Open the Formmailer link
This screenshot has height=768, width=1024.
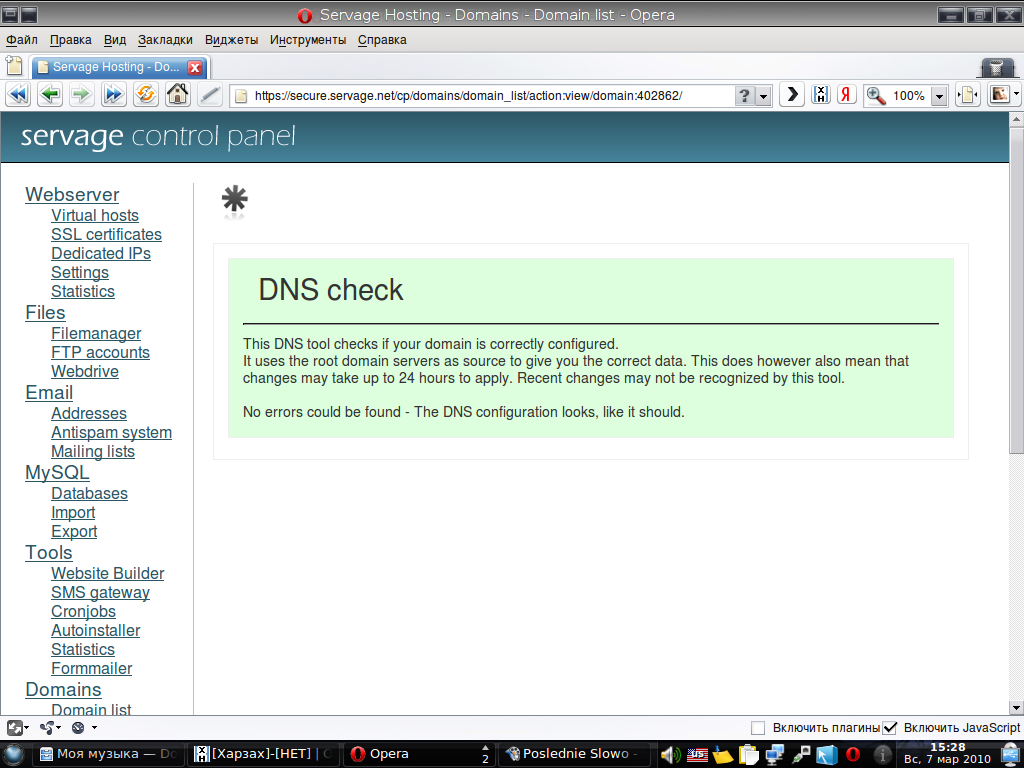tap(92, 669)
